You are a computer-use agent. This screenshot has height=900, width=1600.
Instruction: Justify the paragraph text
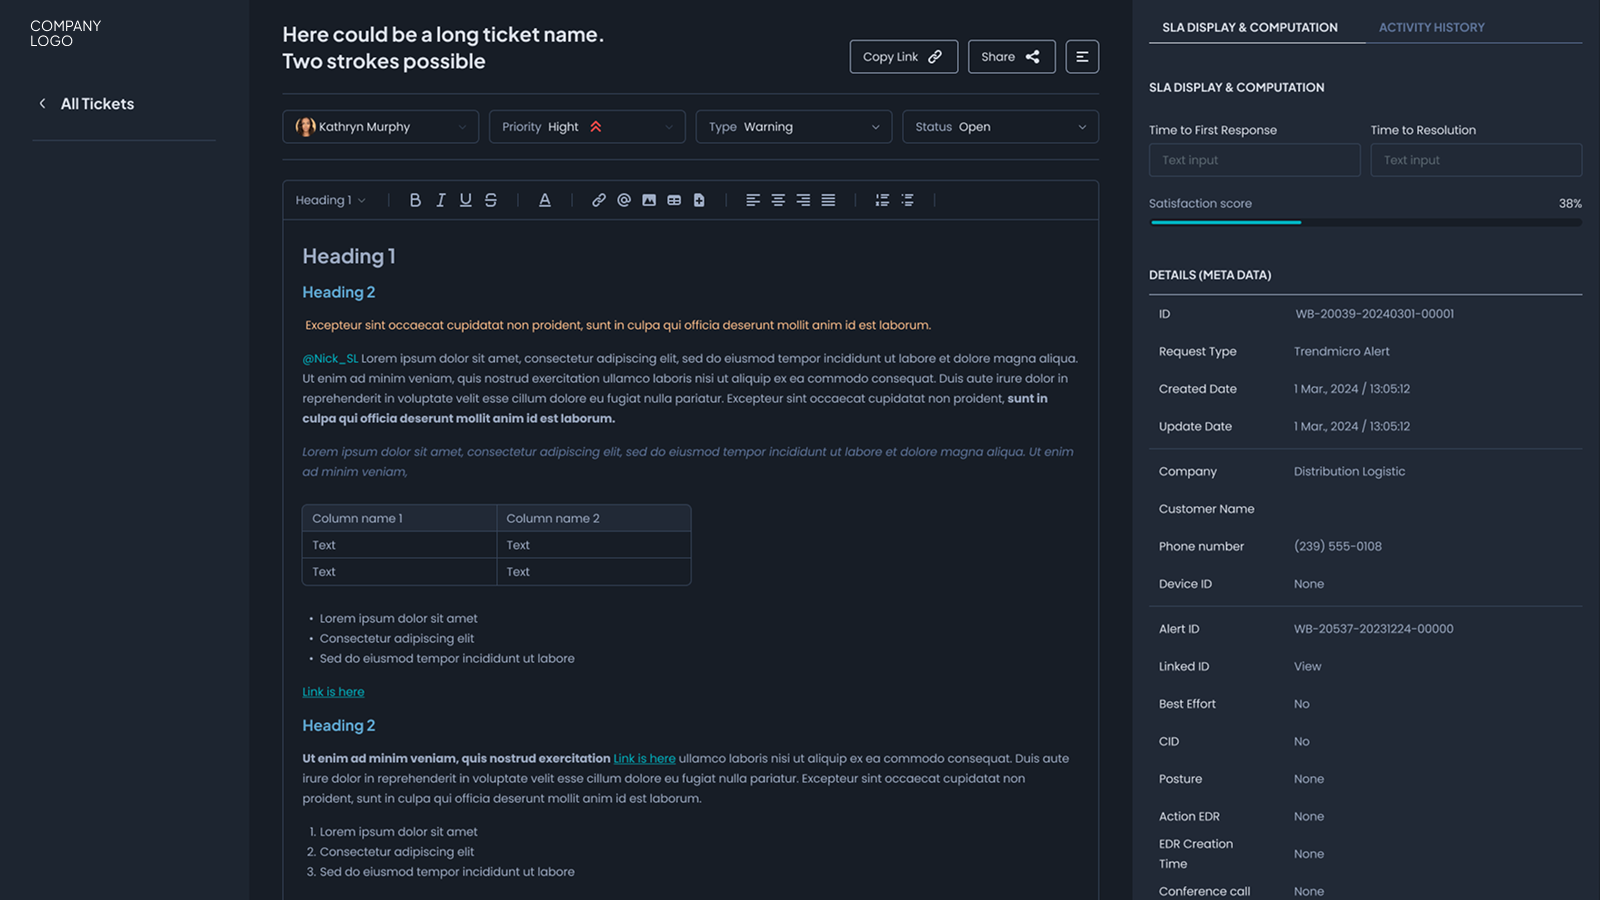[x=828, y=200]
